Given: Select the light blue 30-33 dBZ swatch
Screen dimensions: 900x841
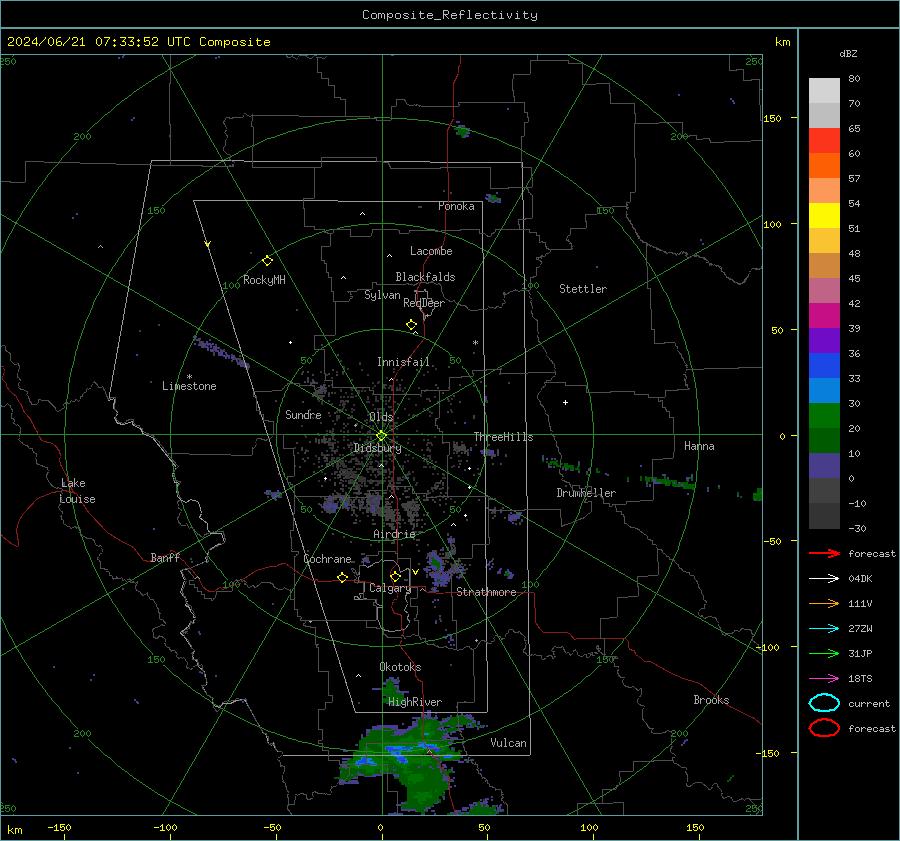Looking at the screenshot, I should click(824, 391).
